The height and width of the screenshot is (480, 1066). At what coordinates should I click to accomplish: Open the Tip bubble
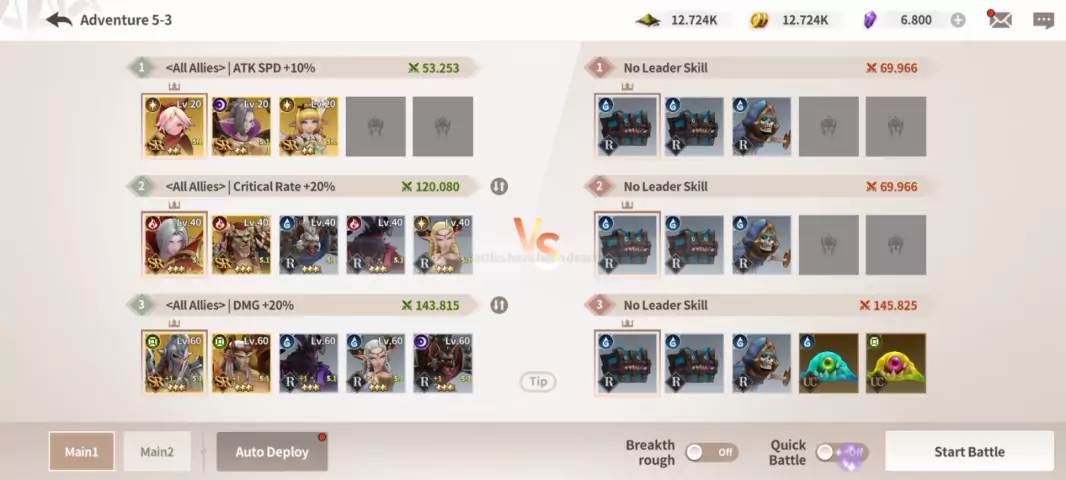click(538, 381)
